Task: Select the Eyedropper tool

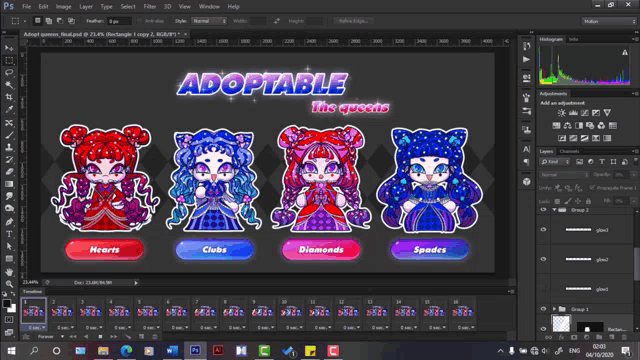Action: click(9, 109)
